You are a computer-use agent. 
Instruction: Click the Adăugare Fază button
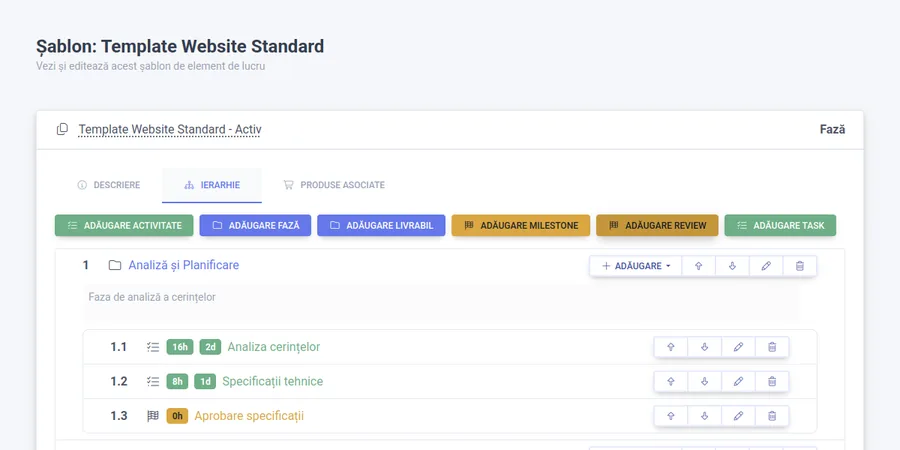click(x=255, y=226)
